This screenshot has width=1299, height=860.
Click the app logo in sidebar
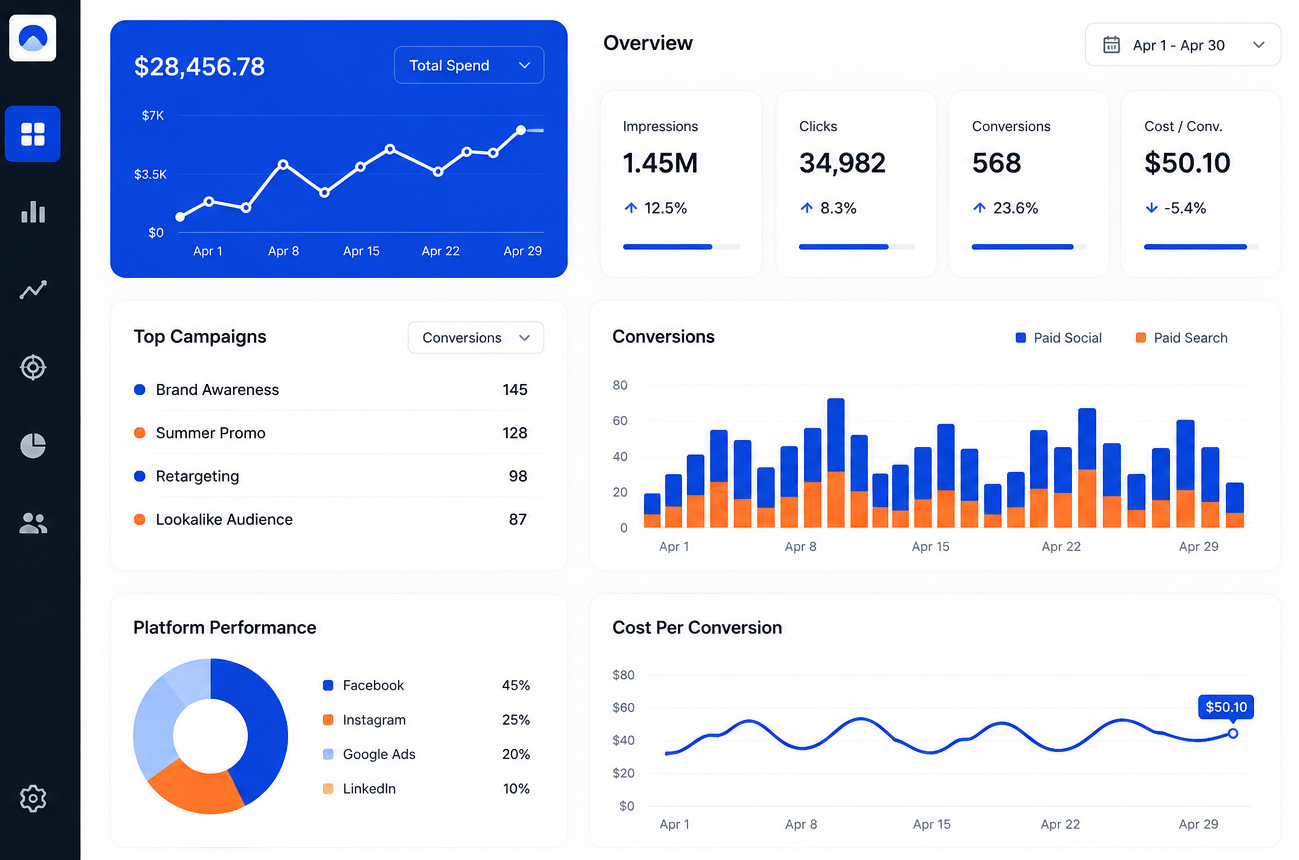coord(33,38)
